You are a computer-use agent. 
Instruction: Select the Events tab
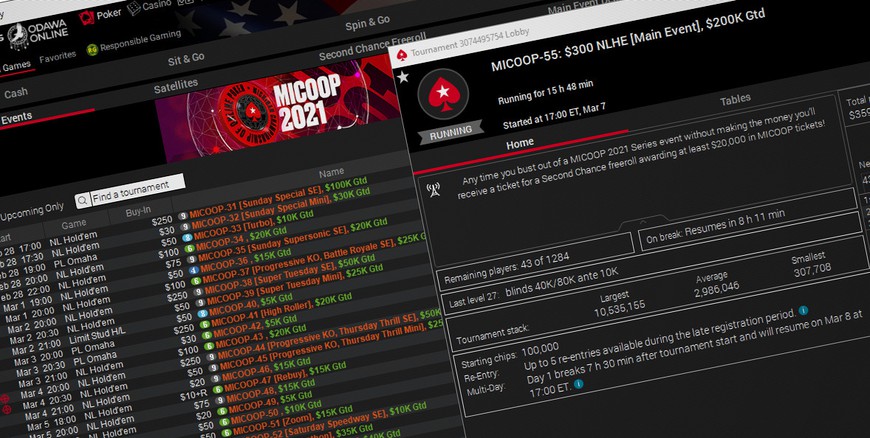[x=16, y=118]
